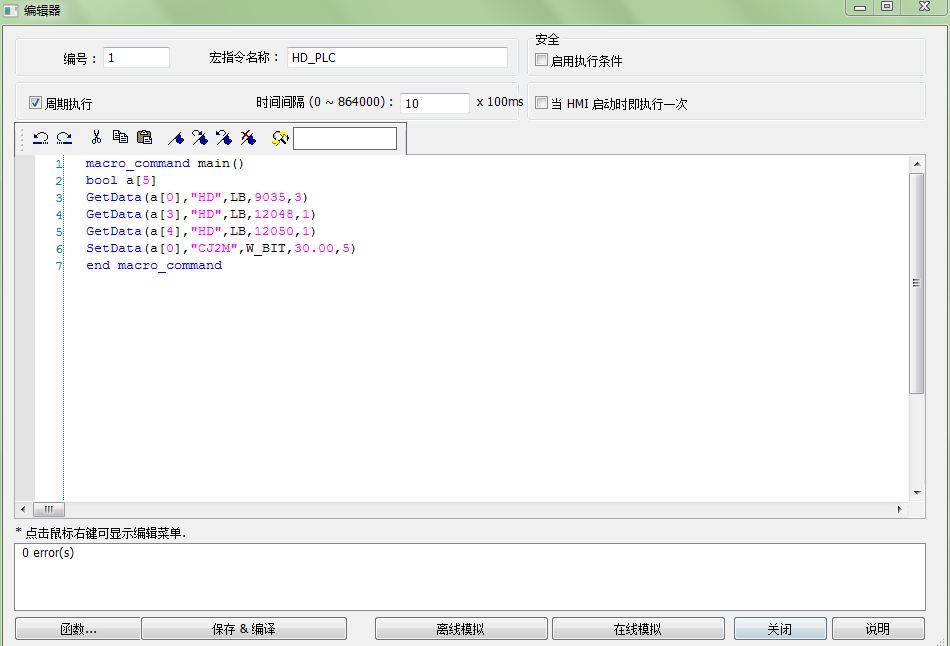Screen dimensions: 950x646
Task: Toggle a bookmark with the blue flag icon
Action: (x=176, y=138)
